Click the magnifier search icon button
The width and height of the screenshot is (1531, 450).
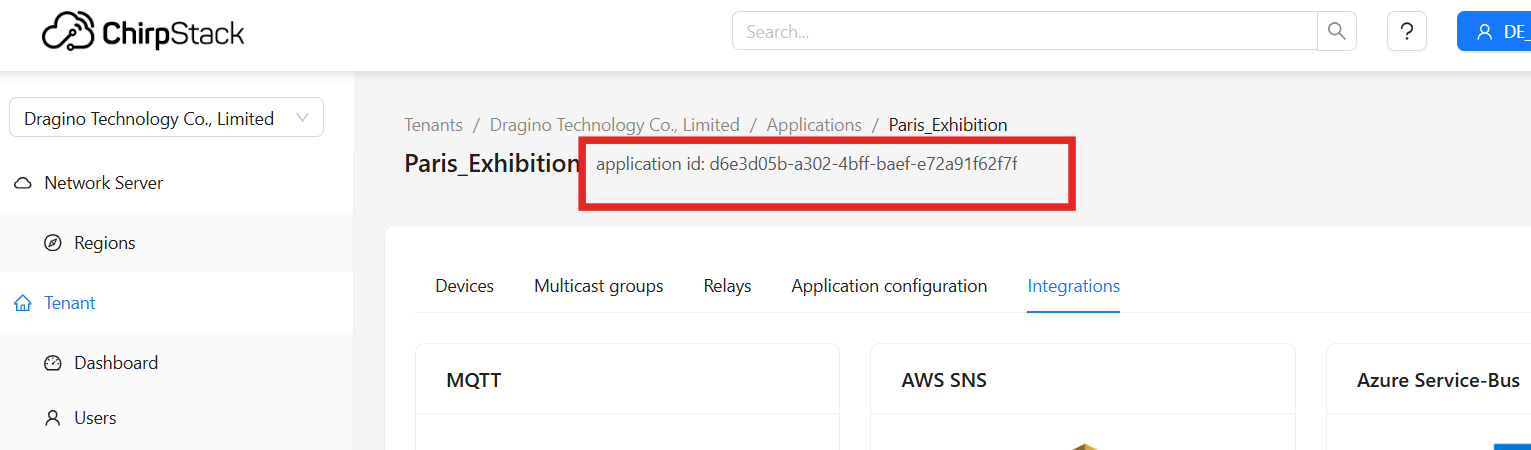[x=1336, y=31]
